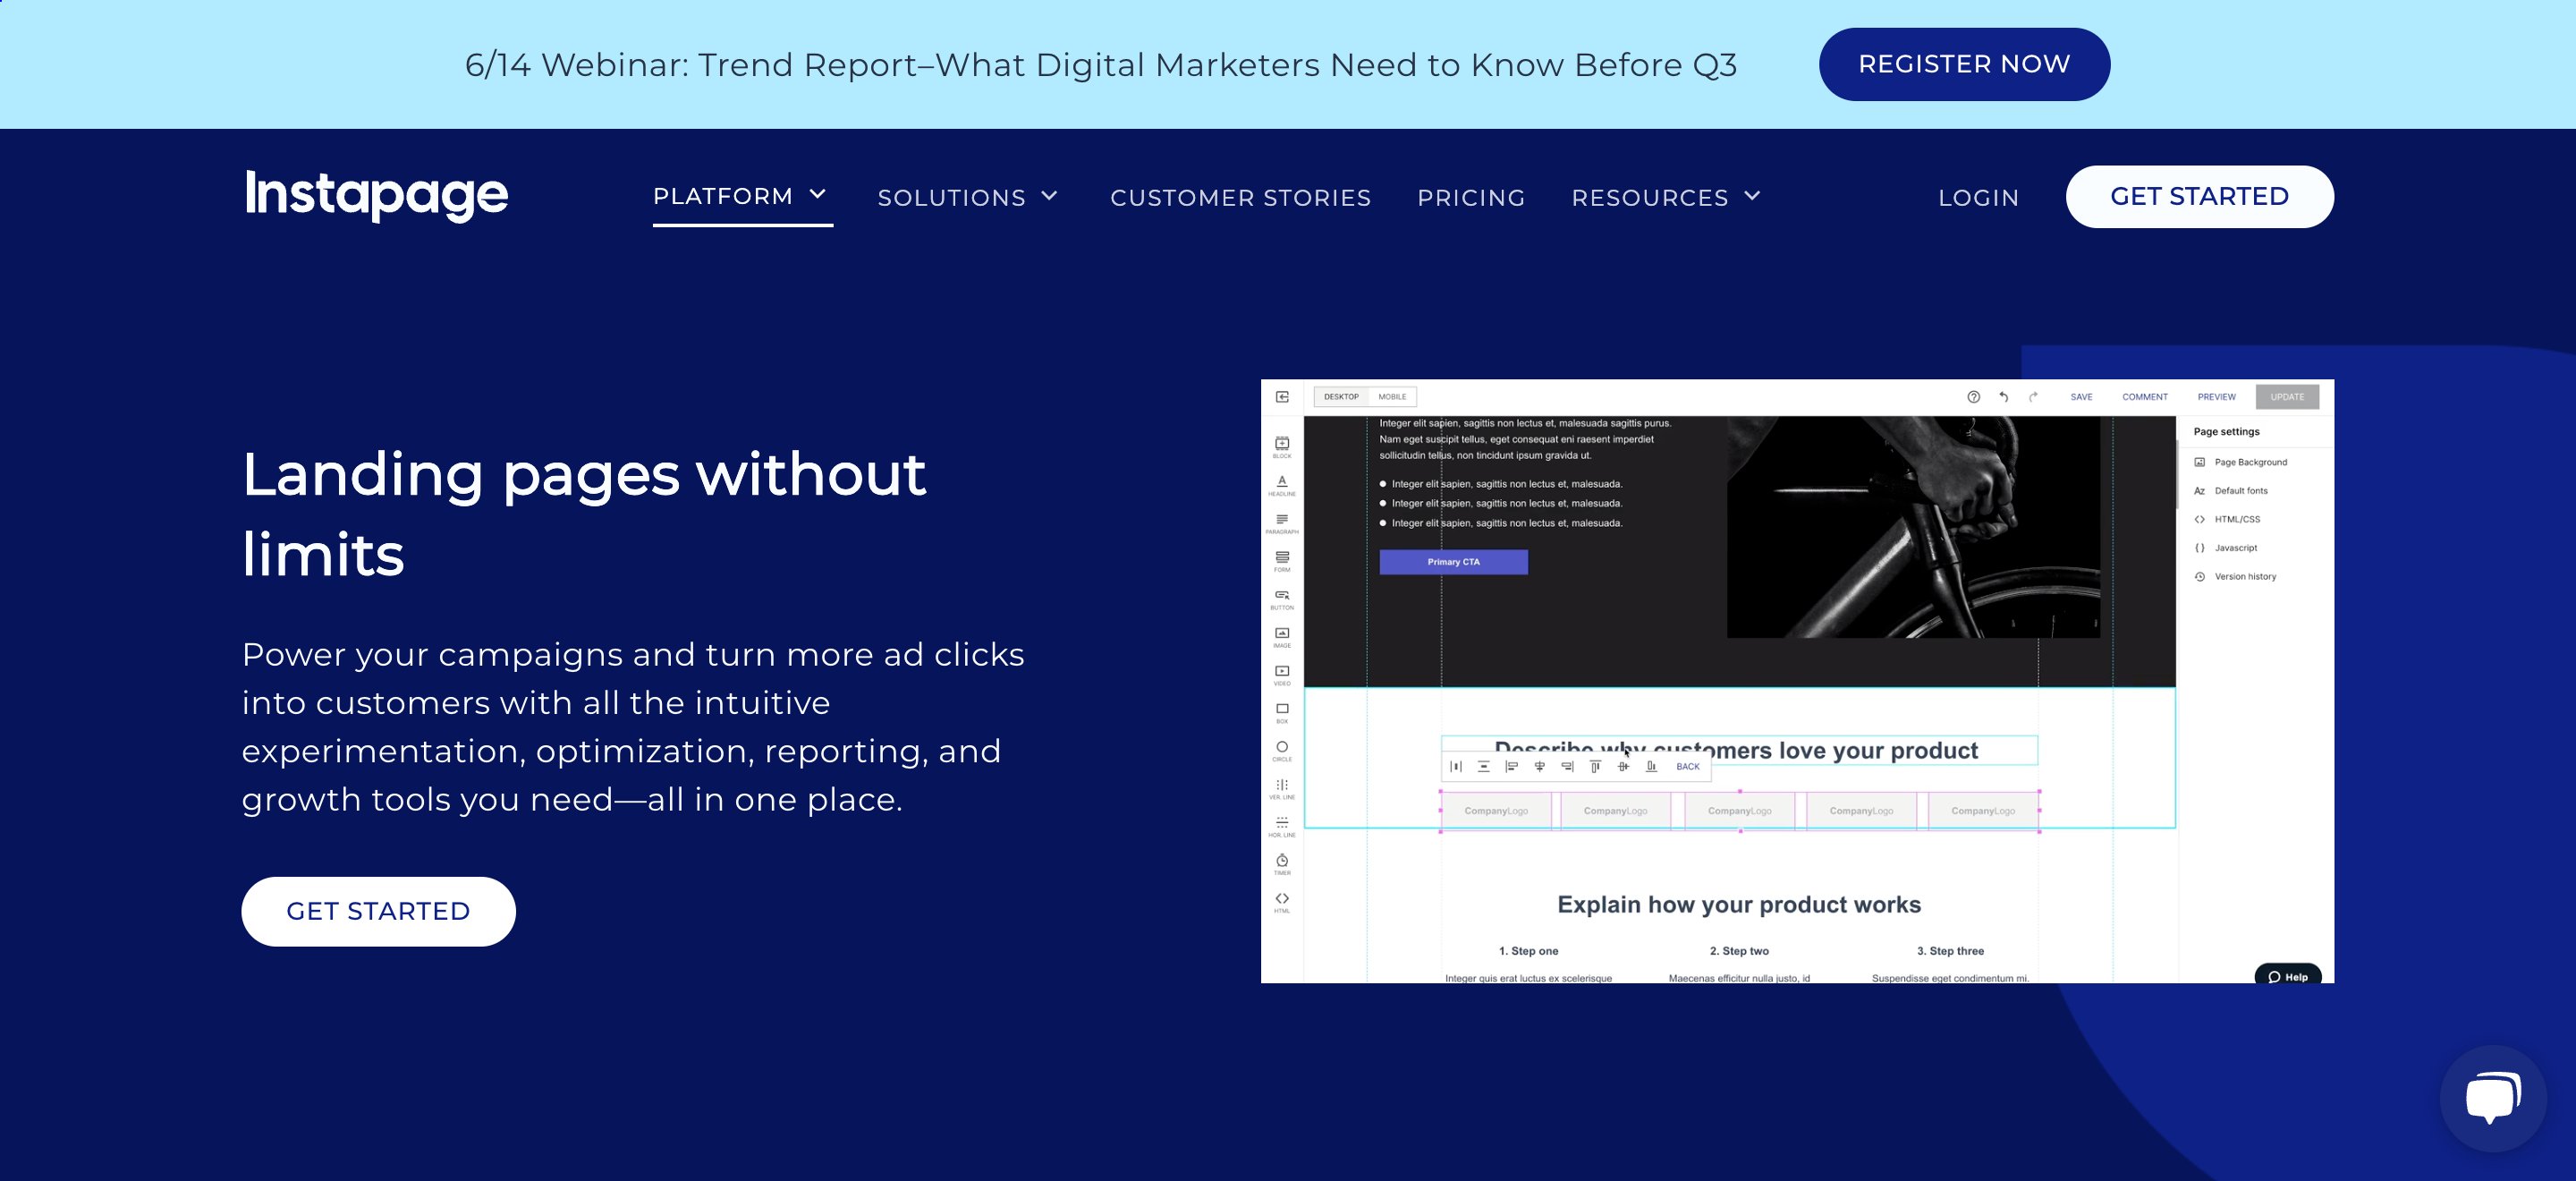This screenshot has width=2576, height=1181.
Task: Click the editor screenshot preview image
Action: coord(1797,681)
